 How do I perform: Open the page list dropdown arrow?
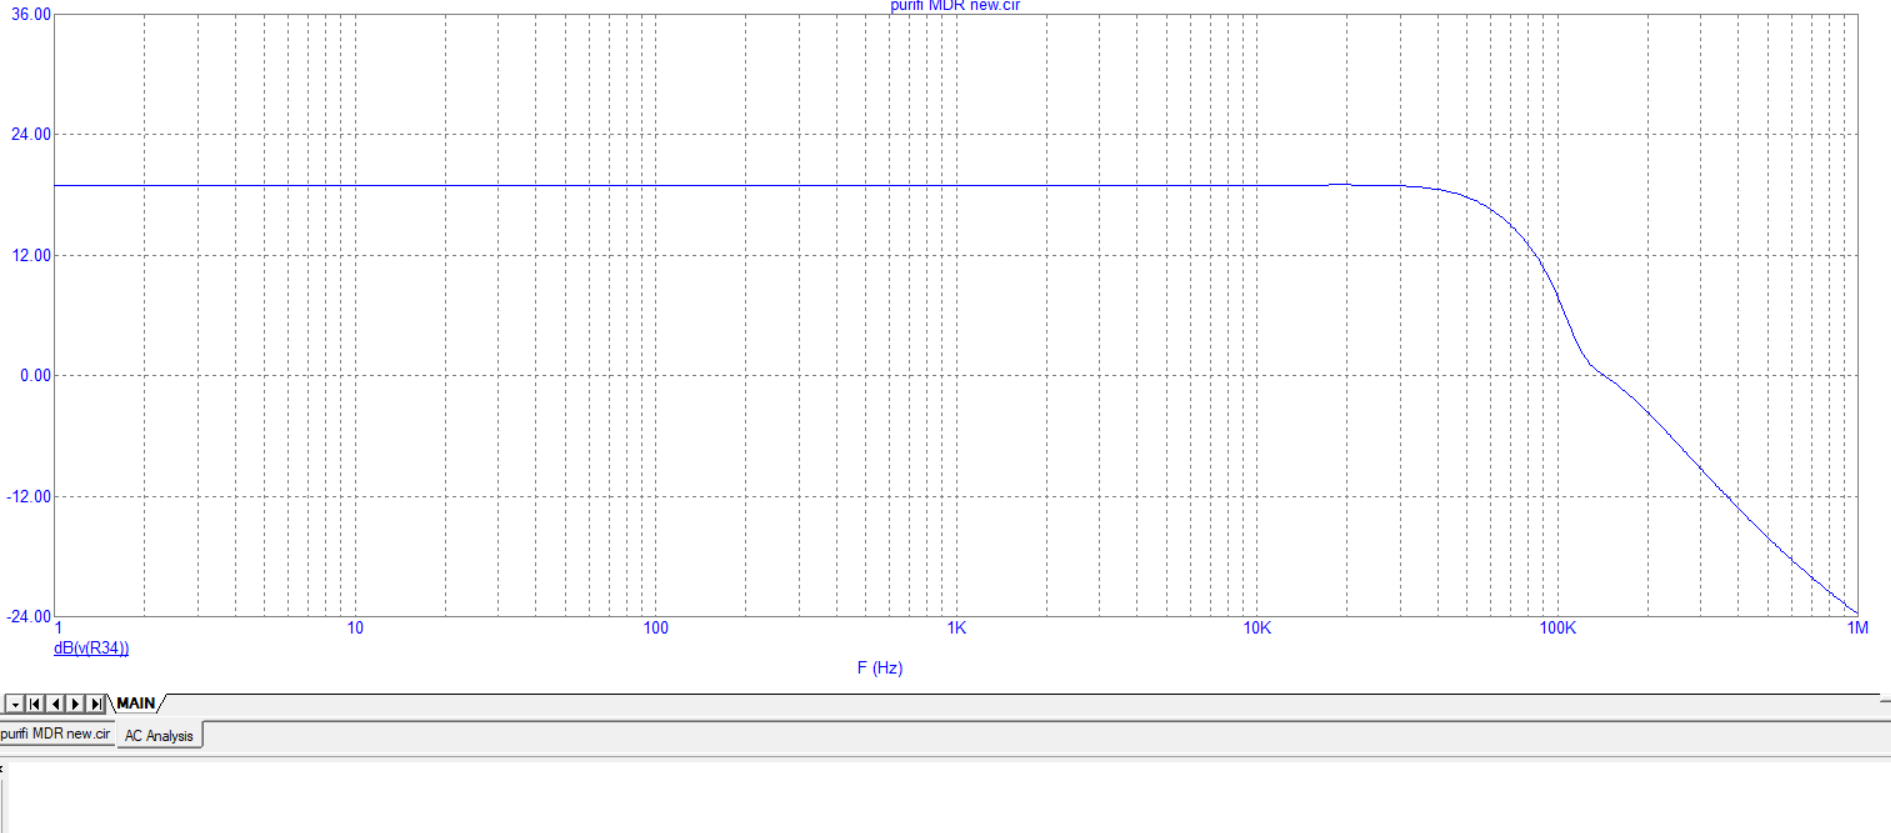(x=14, y=704)
